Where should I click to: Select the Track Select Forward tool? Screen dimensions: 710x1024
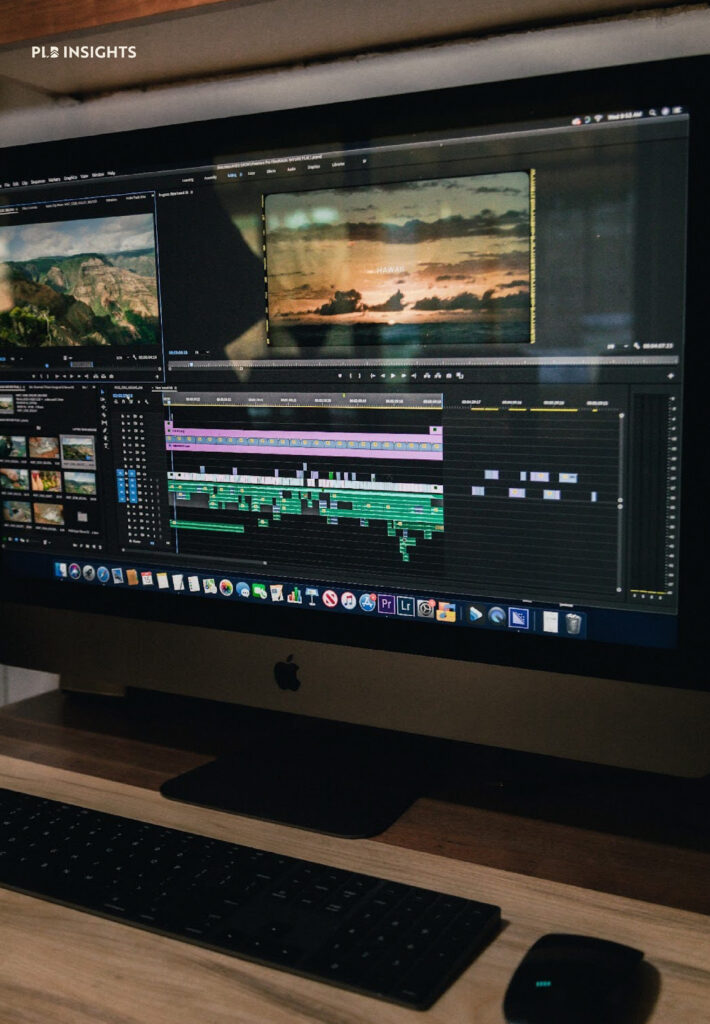coord(103,398)
